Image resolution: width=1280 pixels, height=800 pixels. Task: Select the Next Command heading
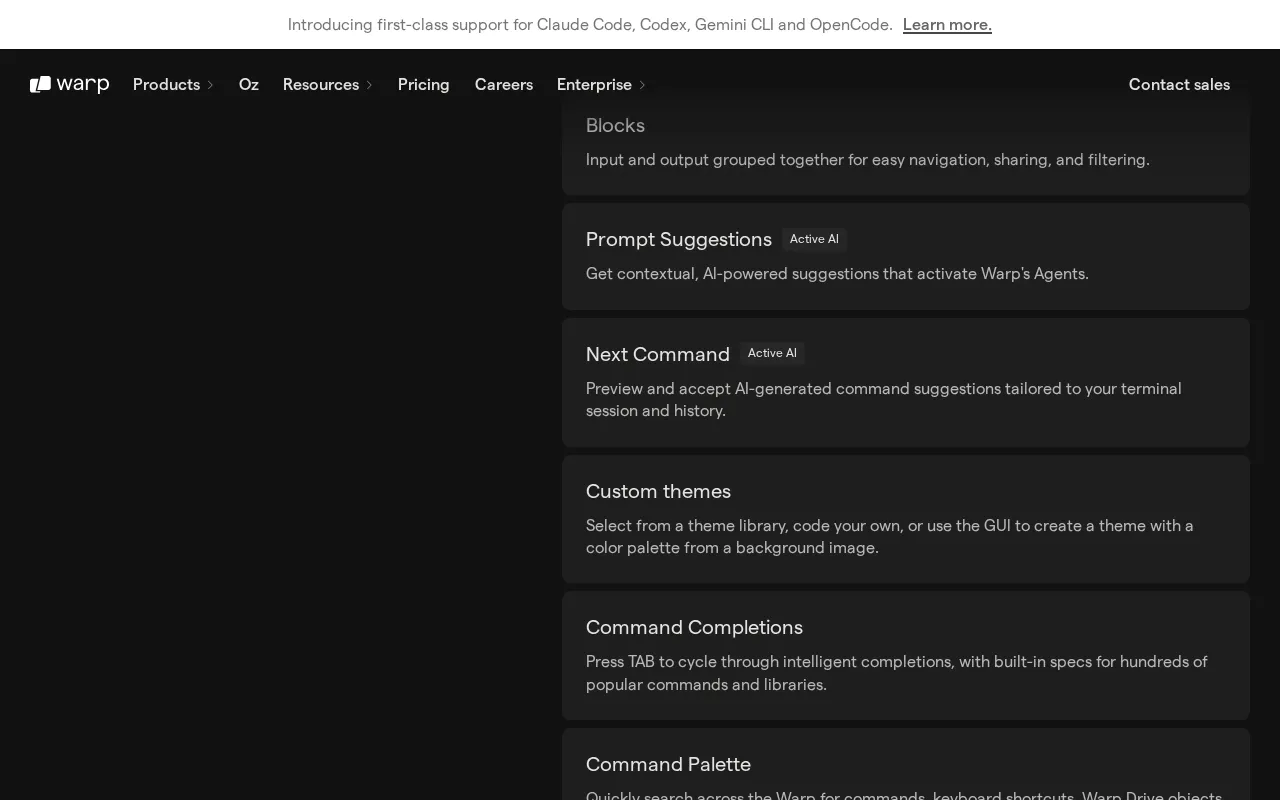pyautogui.click(x=658, y=354)
